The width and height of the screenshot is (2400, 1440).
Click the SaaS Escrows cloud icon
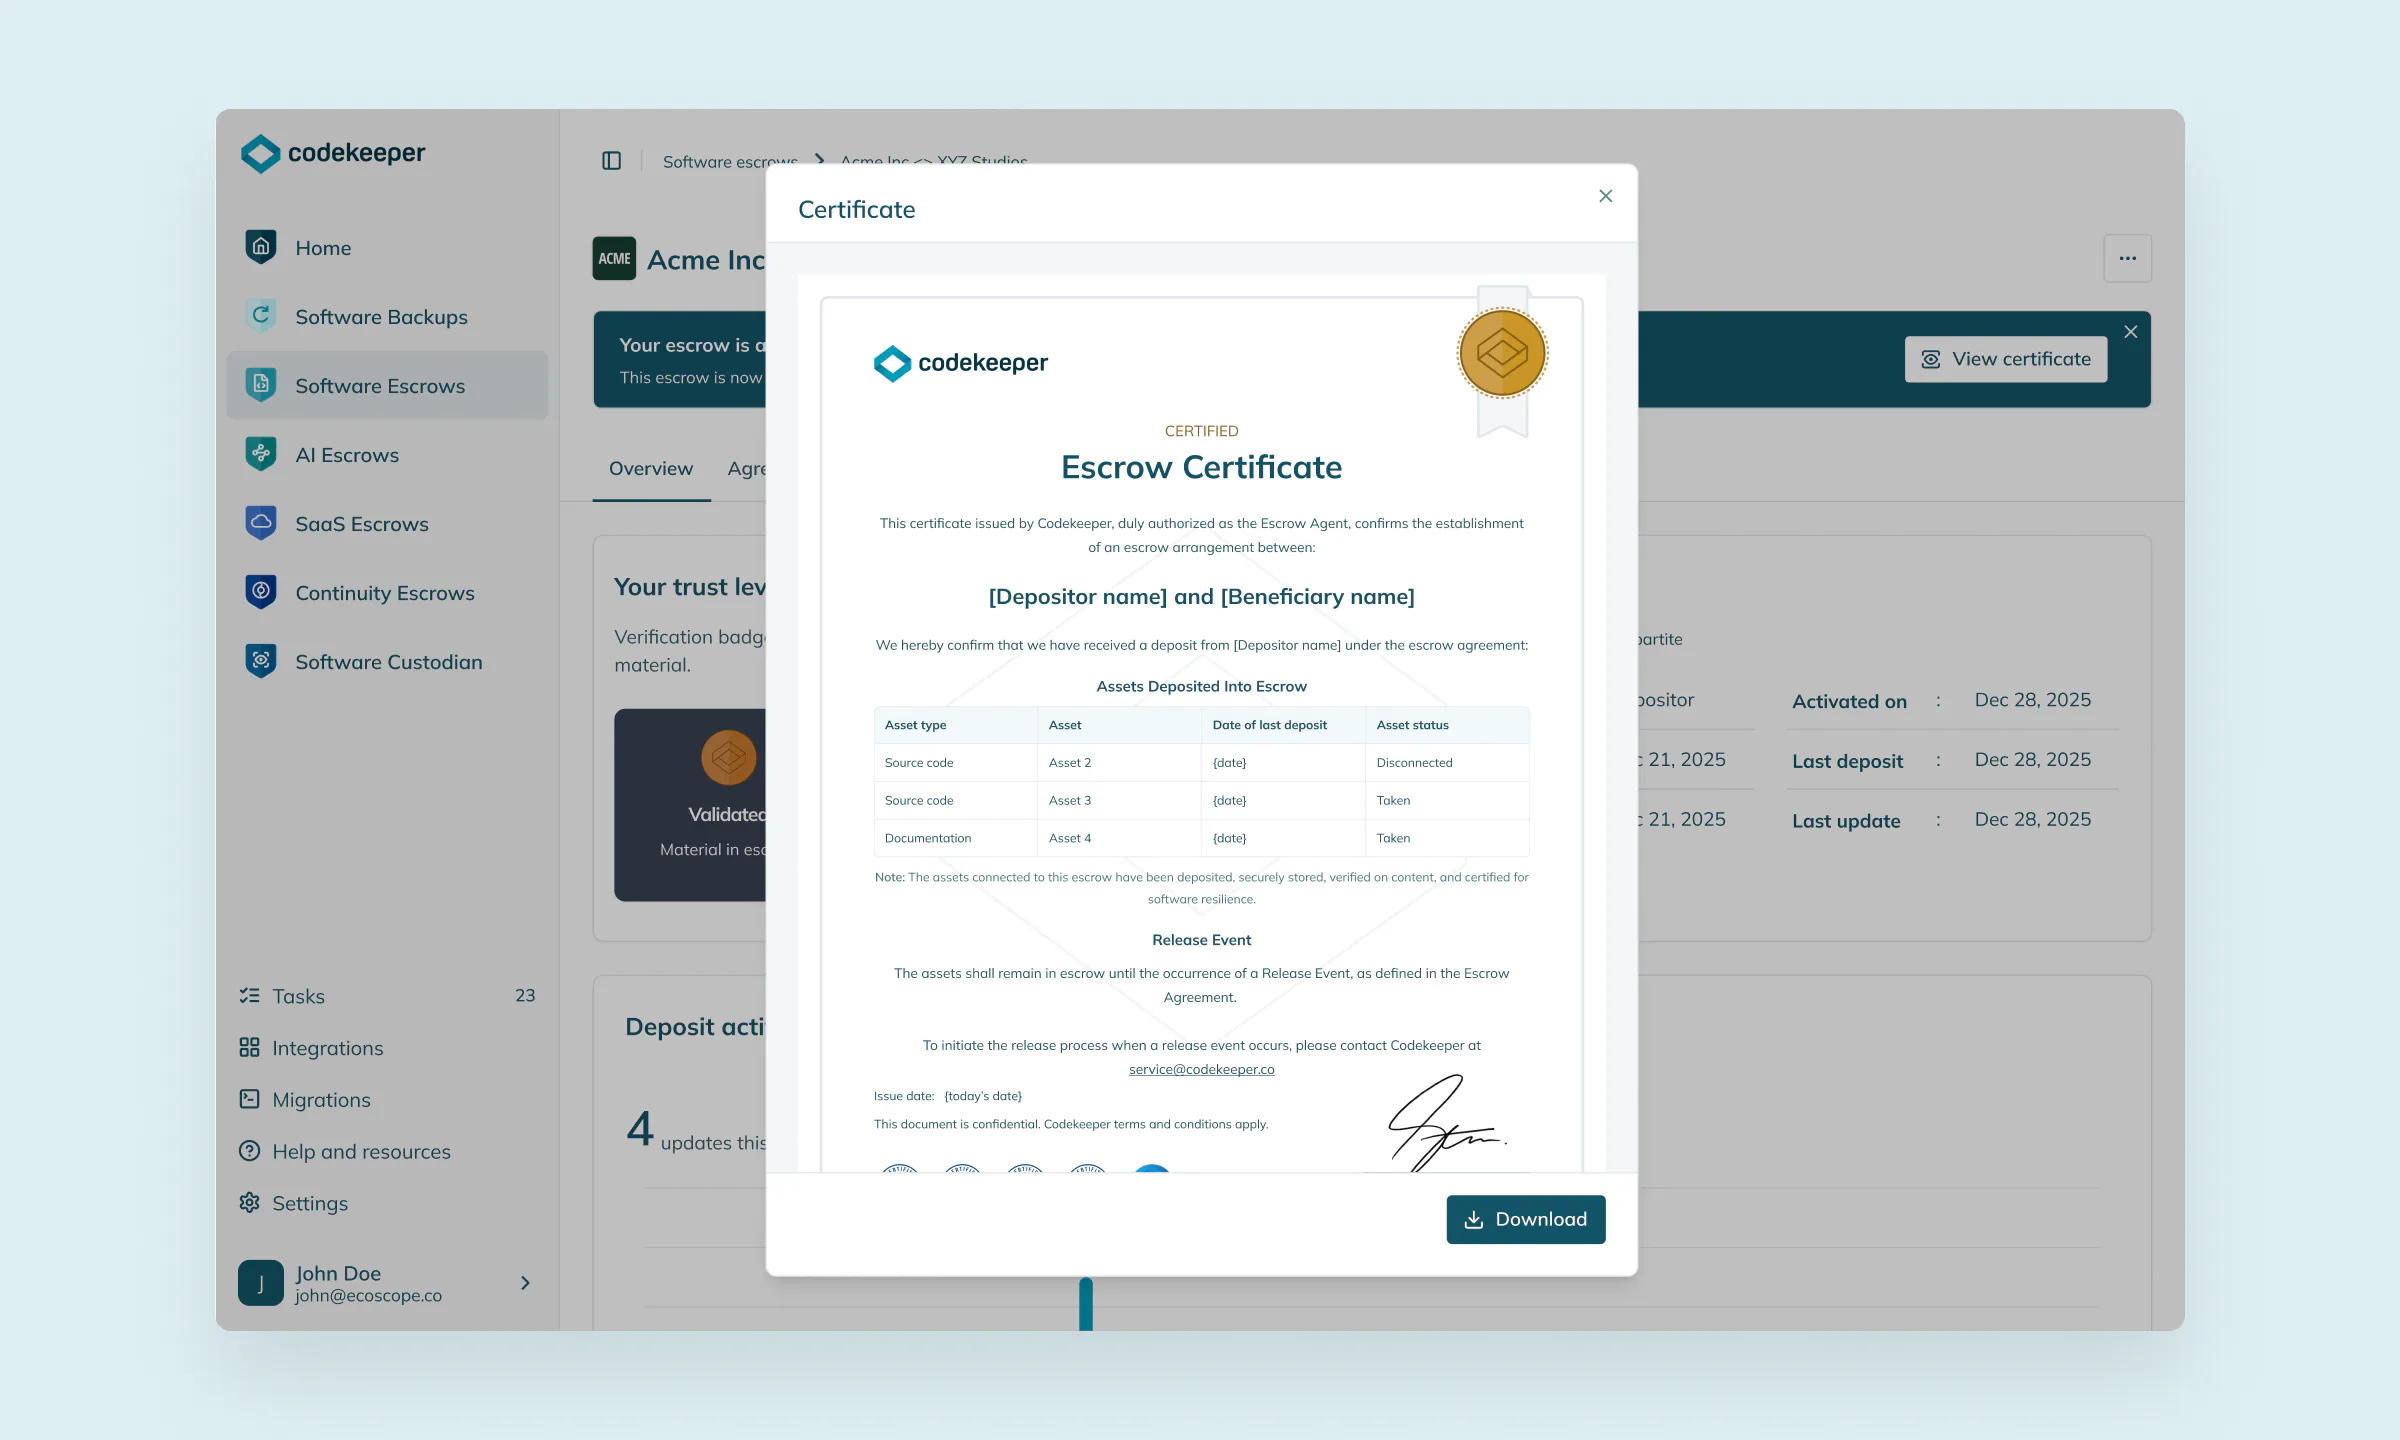pos(261,523)
